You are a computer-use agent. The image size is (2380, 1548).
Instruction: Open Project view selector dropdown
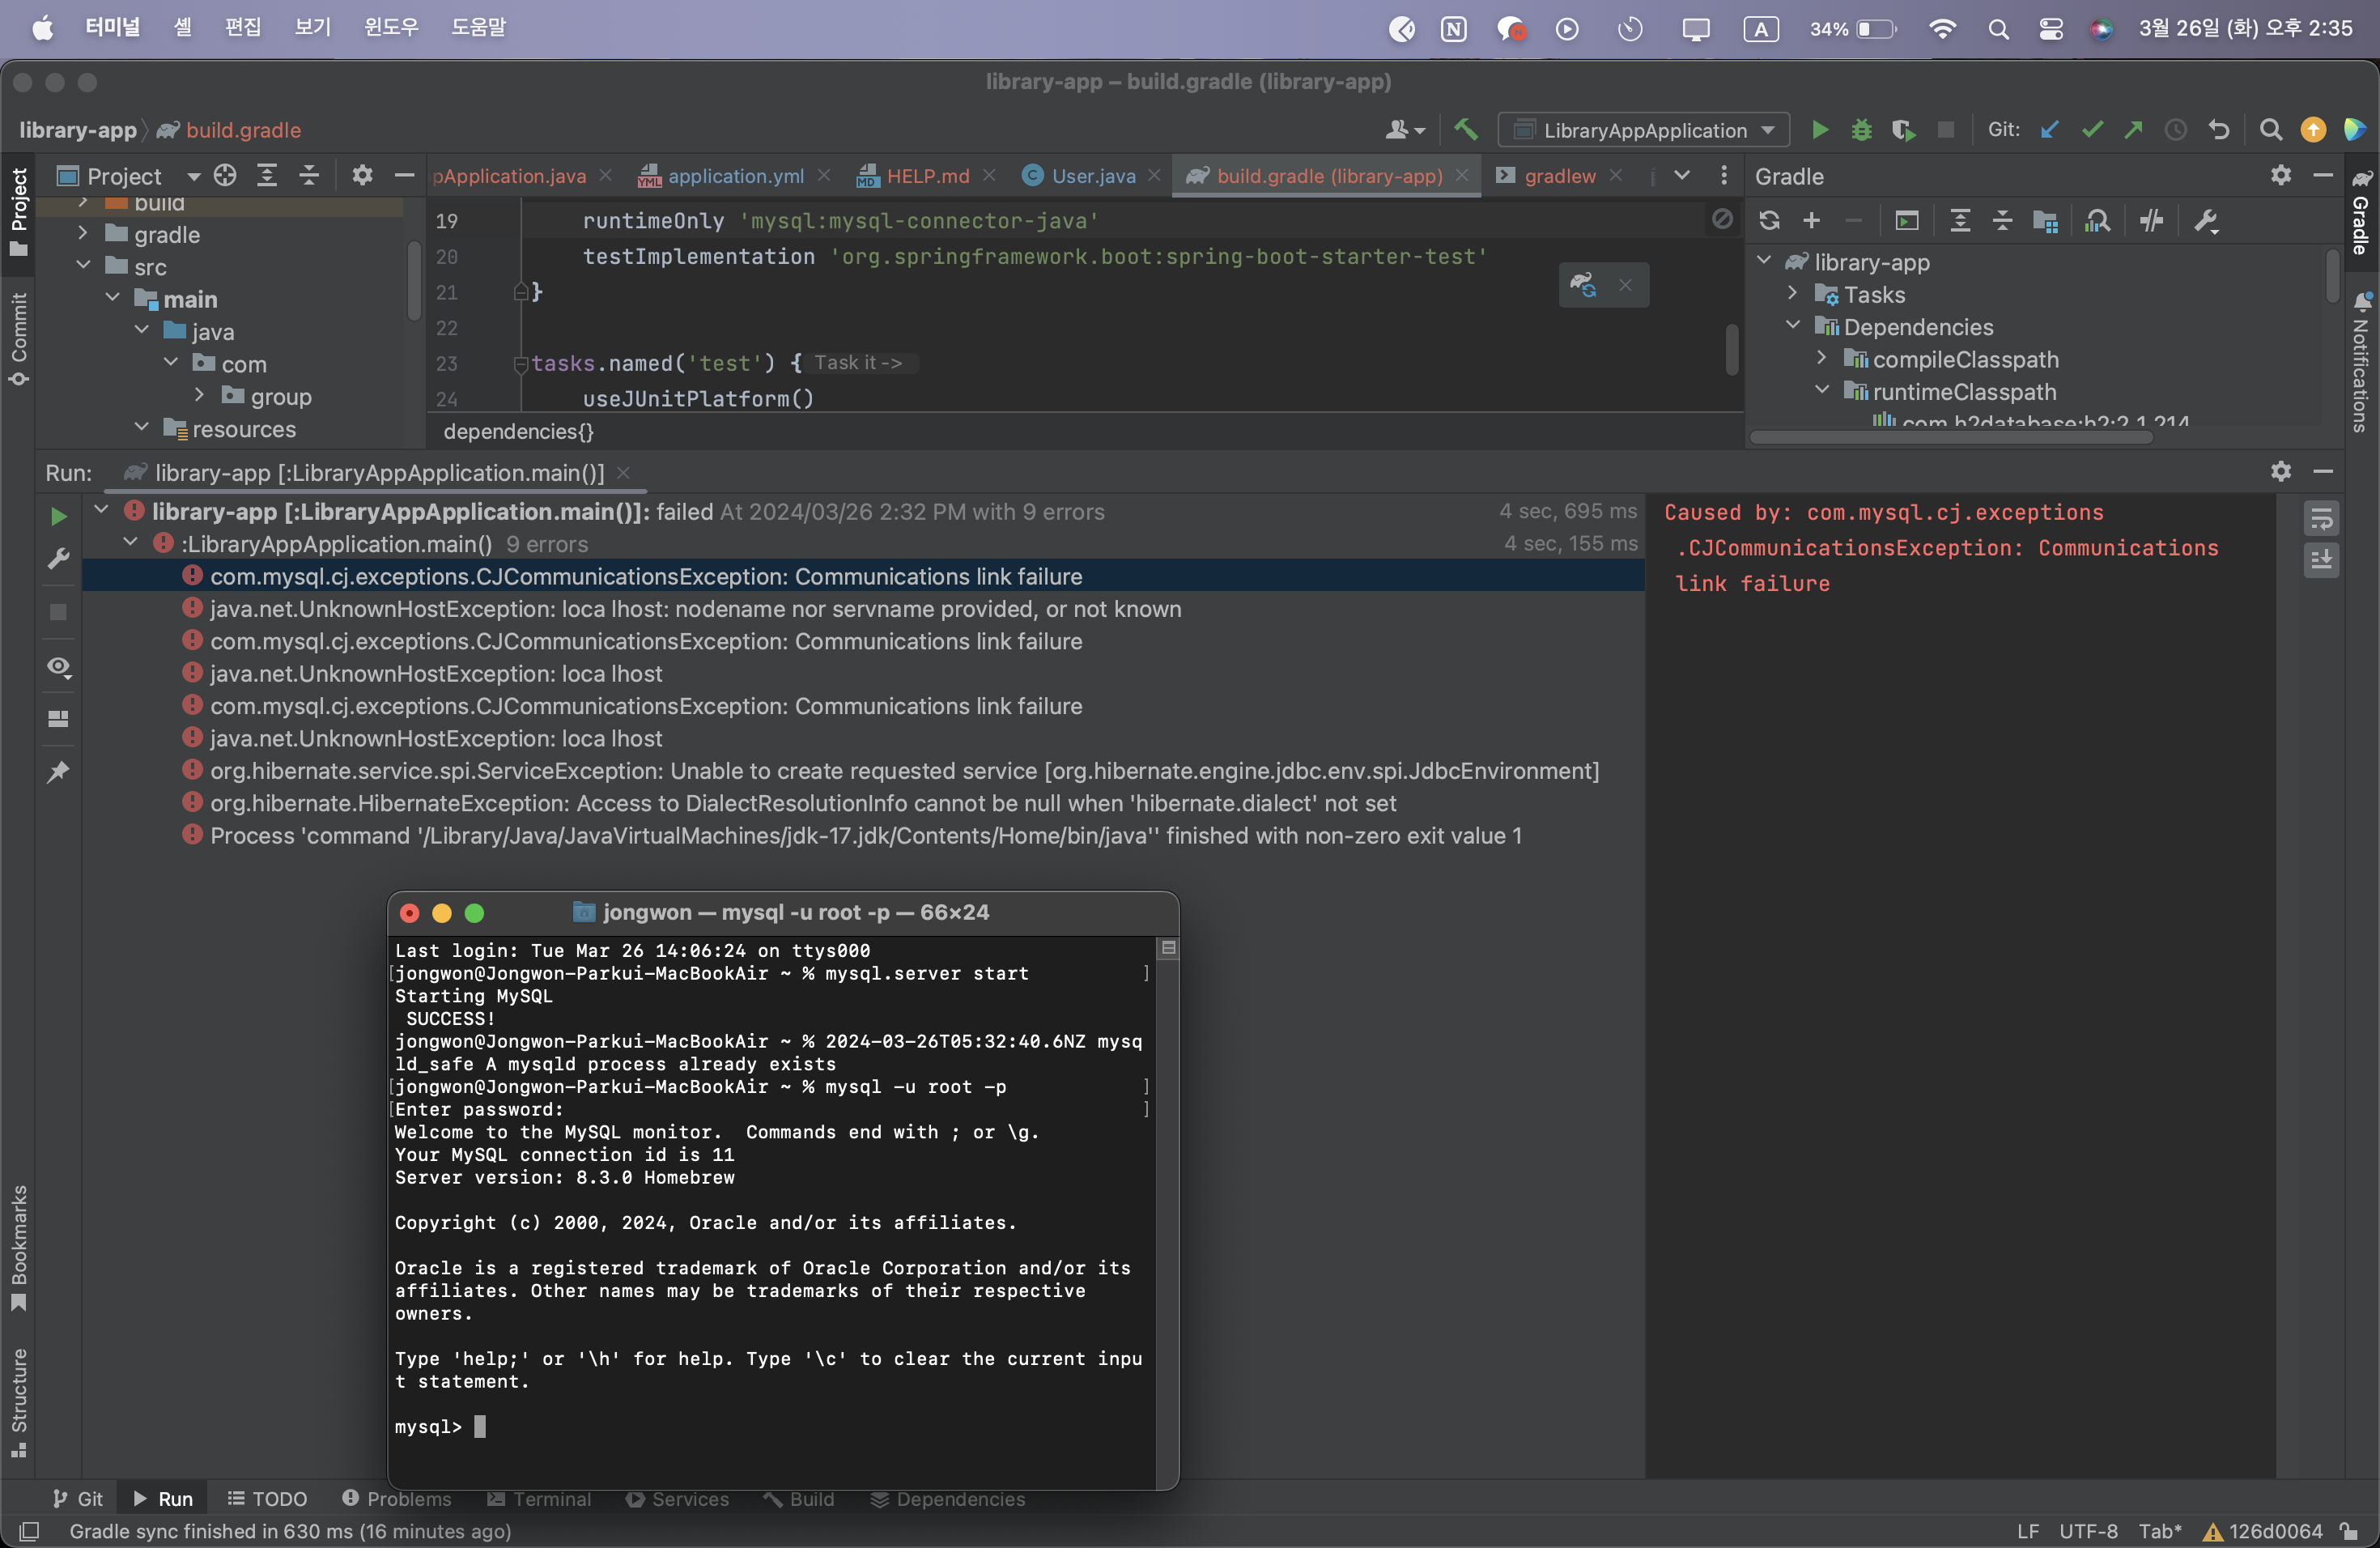pyautogui.click(x=193, y=177)
